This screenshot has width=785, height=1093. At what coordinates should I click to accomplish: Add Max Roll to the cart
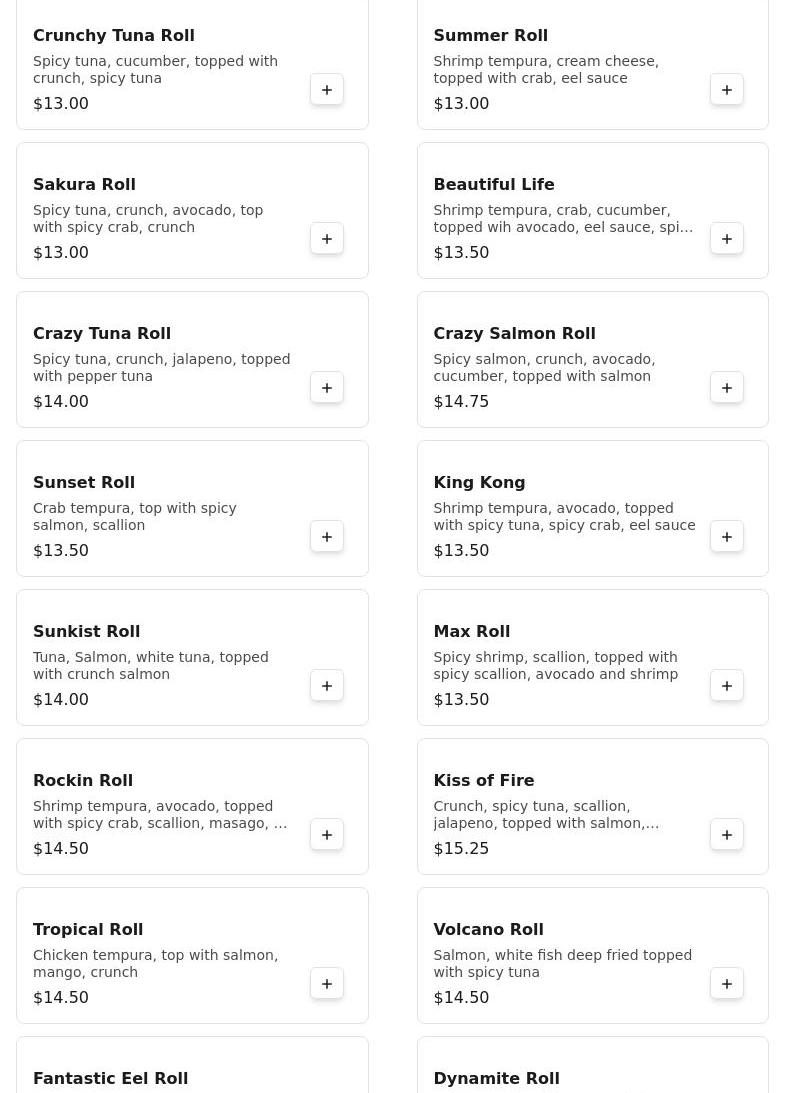[727, 686]
